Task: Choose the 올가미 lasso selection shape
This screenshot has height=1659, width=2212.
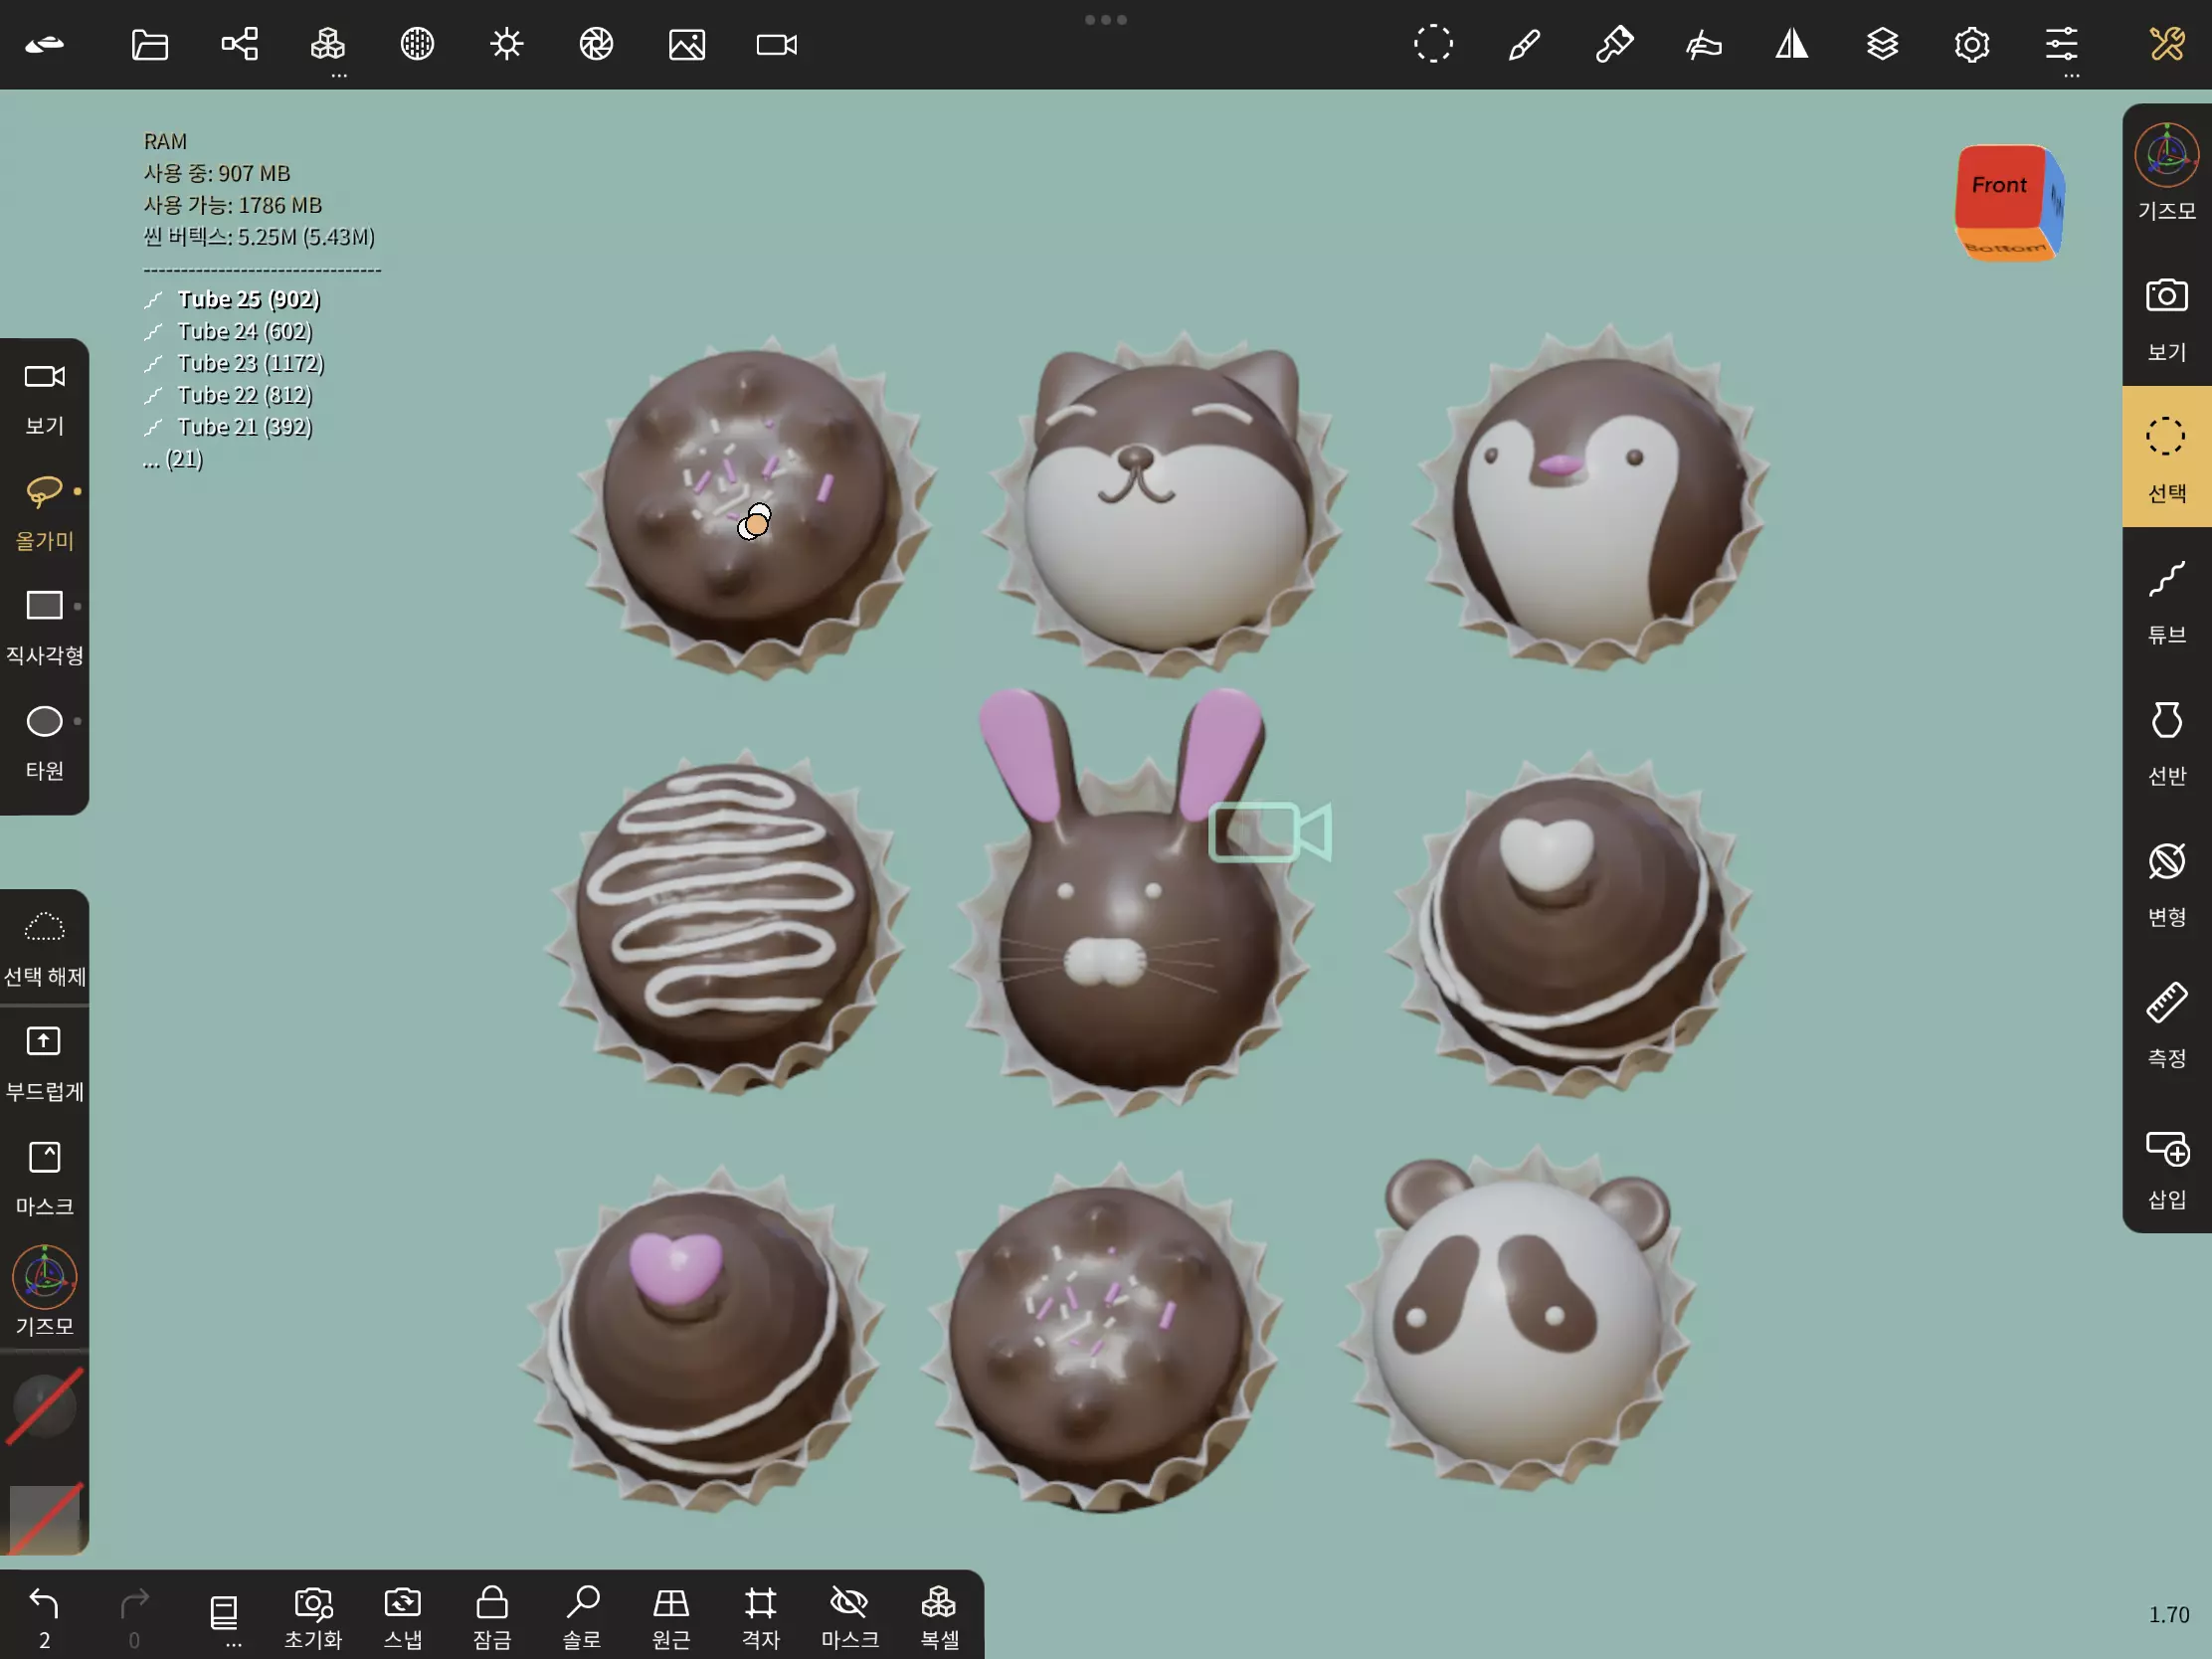Action: click(x=44, y=513)
